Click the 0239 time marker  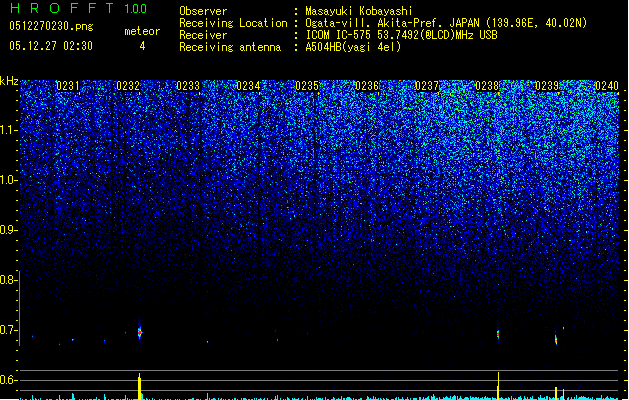point(547,86)
